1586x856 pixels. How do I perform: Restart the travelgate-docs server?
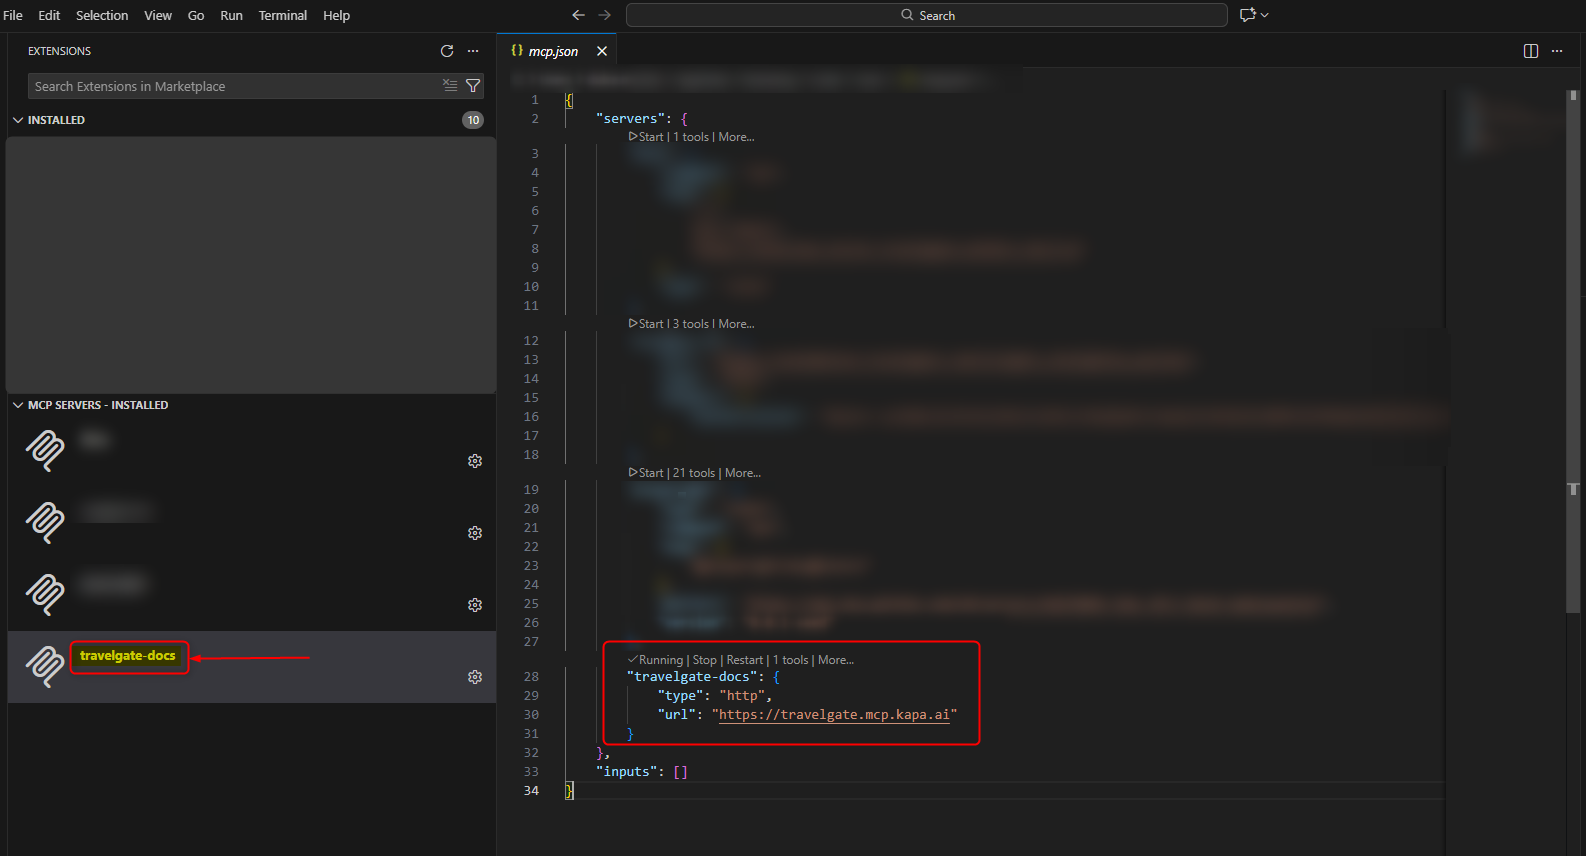click(x=744, y=660)
